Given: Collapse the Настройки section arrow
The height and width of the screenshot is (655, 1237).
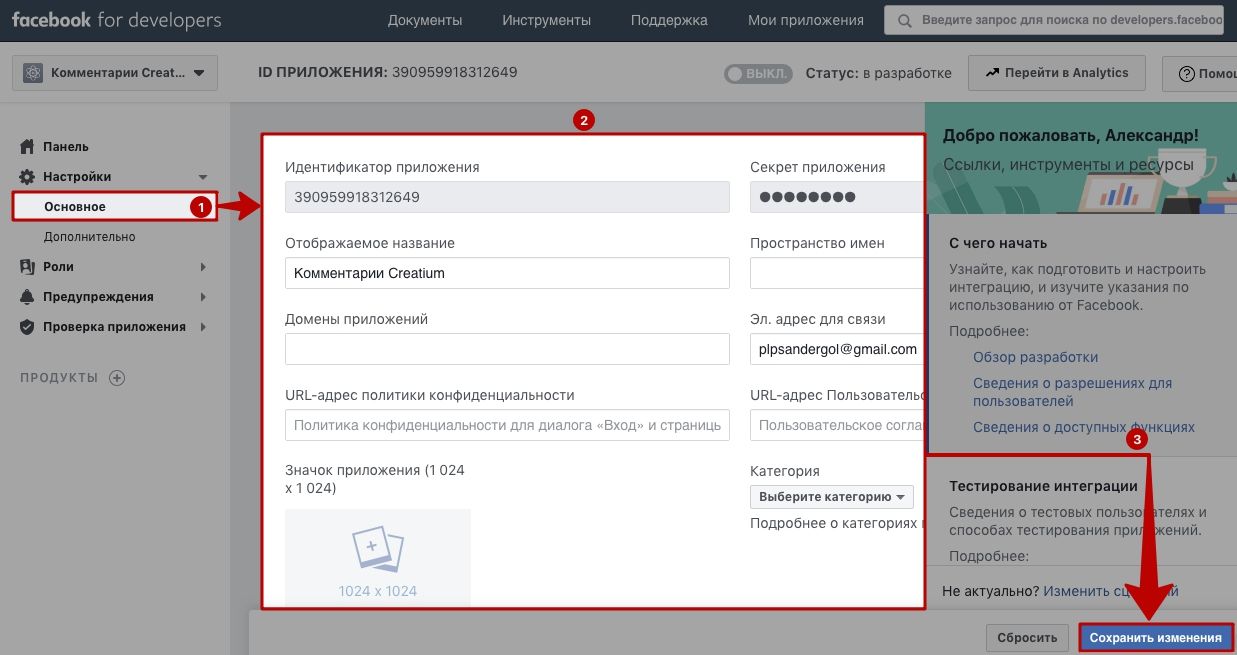Looking at the screenshot, I should click(x=203, y=177).
